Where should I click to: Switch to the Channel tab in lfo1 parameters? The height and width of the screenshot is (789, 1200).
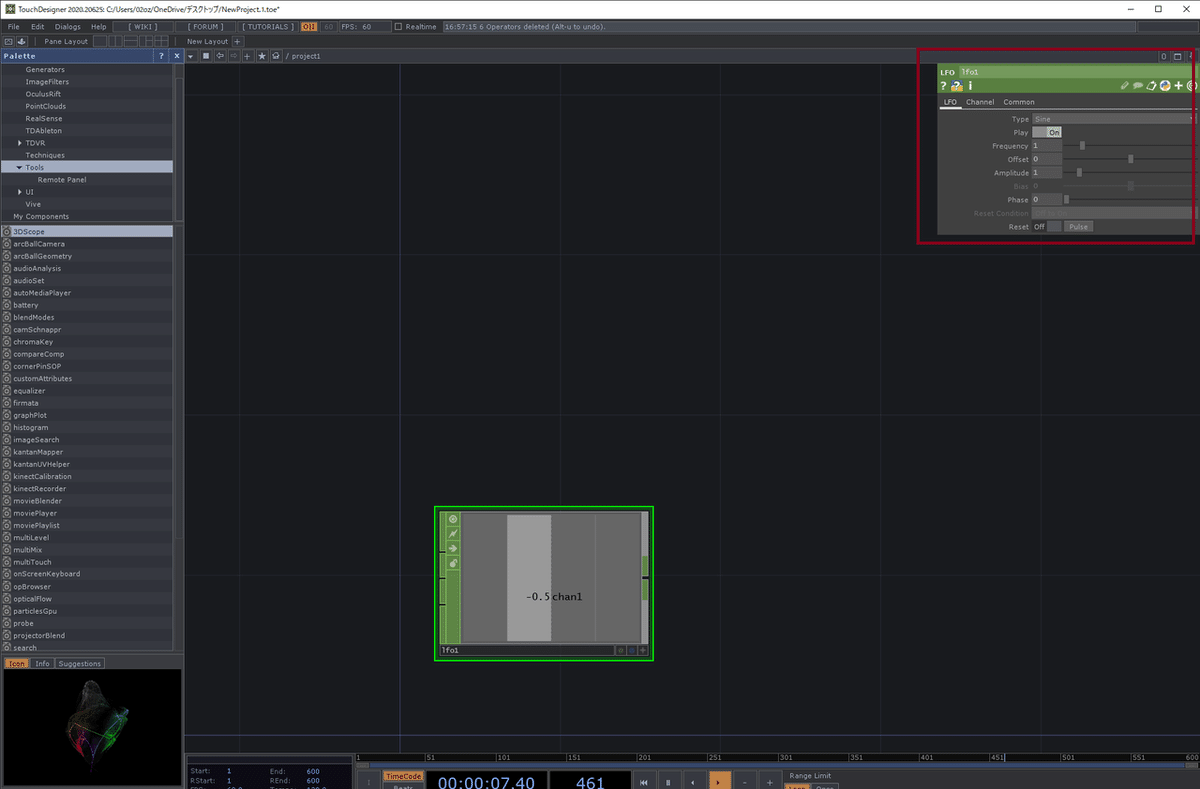click(980, 102)
